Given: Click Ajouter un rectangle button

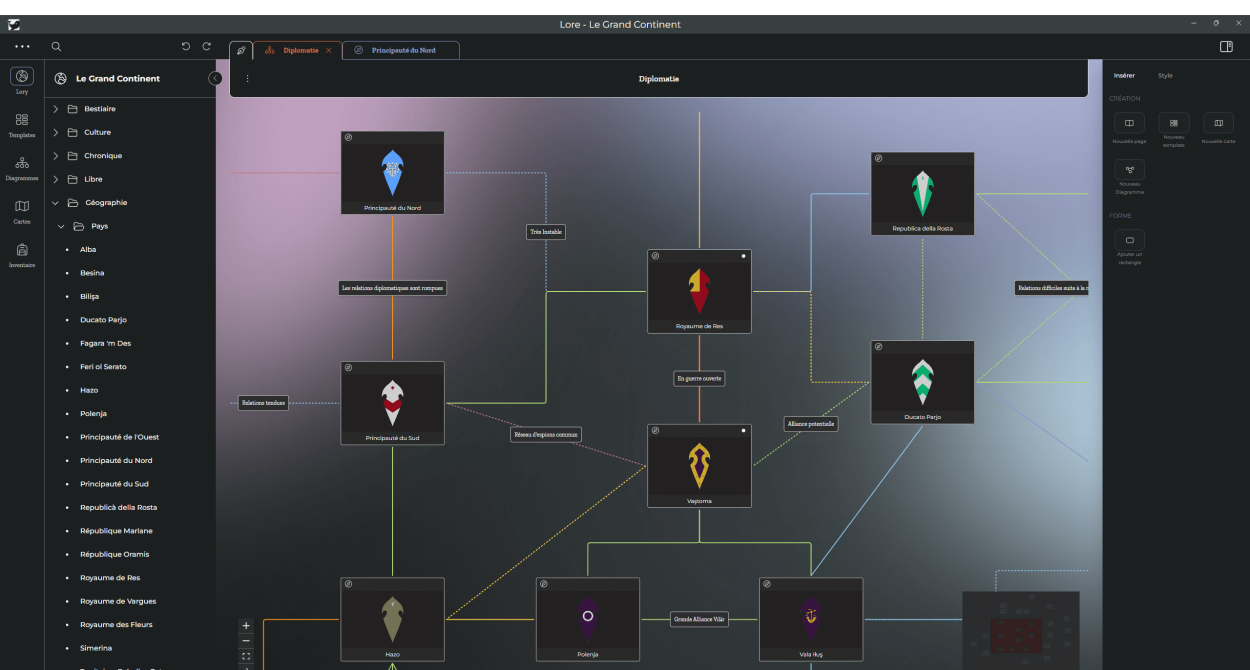Looking at the screenshot, I should (1129, 241).
